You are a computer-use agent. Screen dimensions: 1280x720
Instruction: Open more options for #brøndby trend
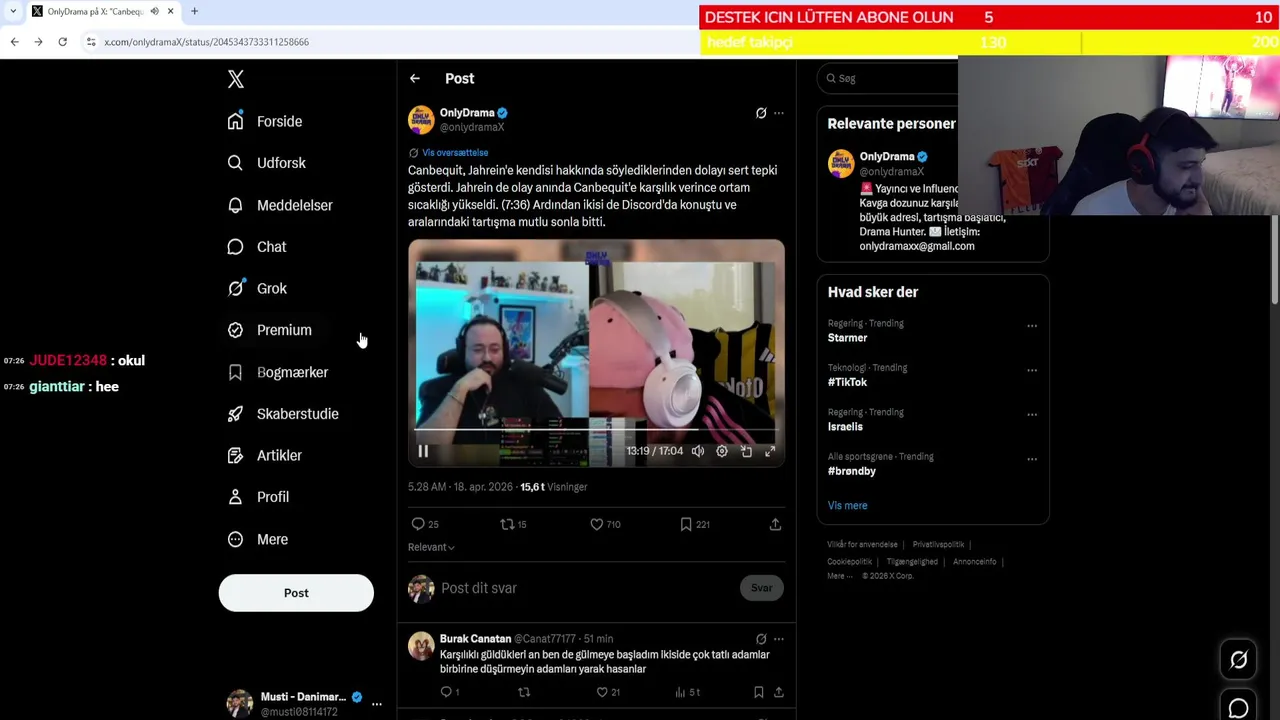1031,459
